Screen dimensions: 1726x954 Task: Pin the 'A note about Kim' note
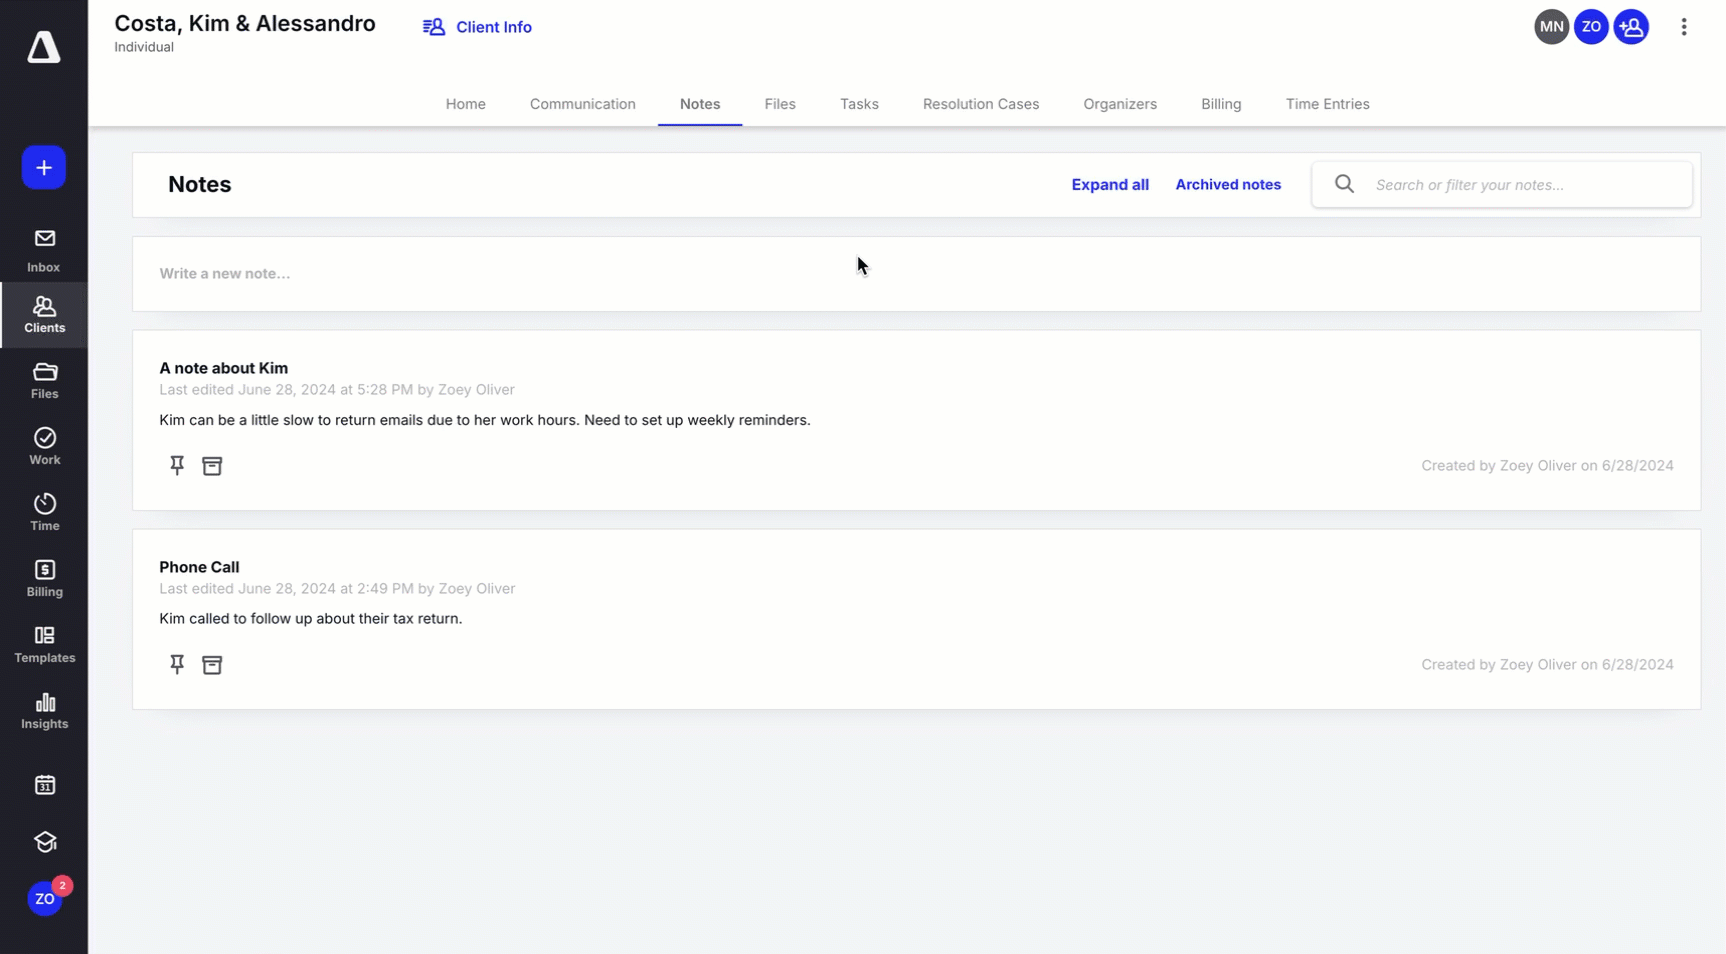click(x=177, y=466)
